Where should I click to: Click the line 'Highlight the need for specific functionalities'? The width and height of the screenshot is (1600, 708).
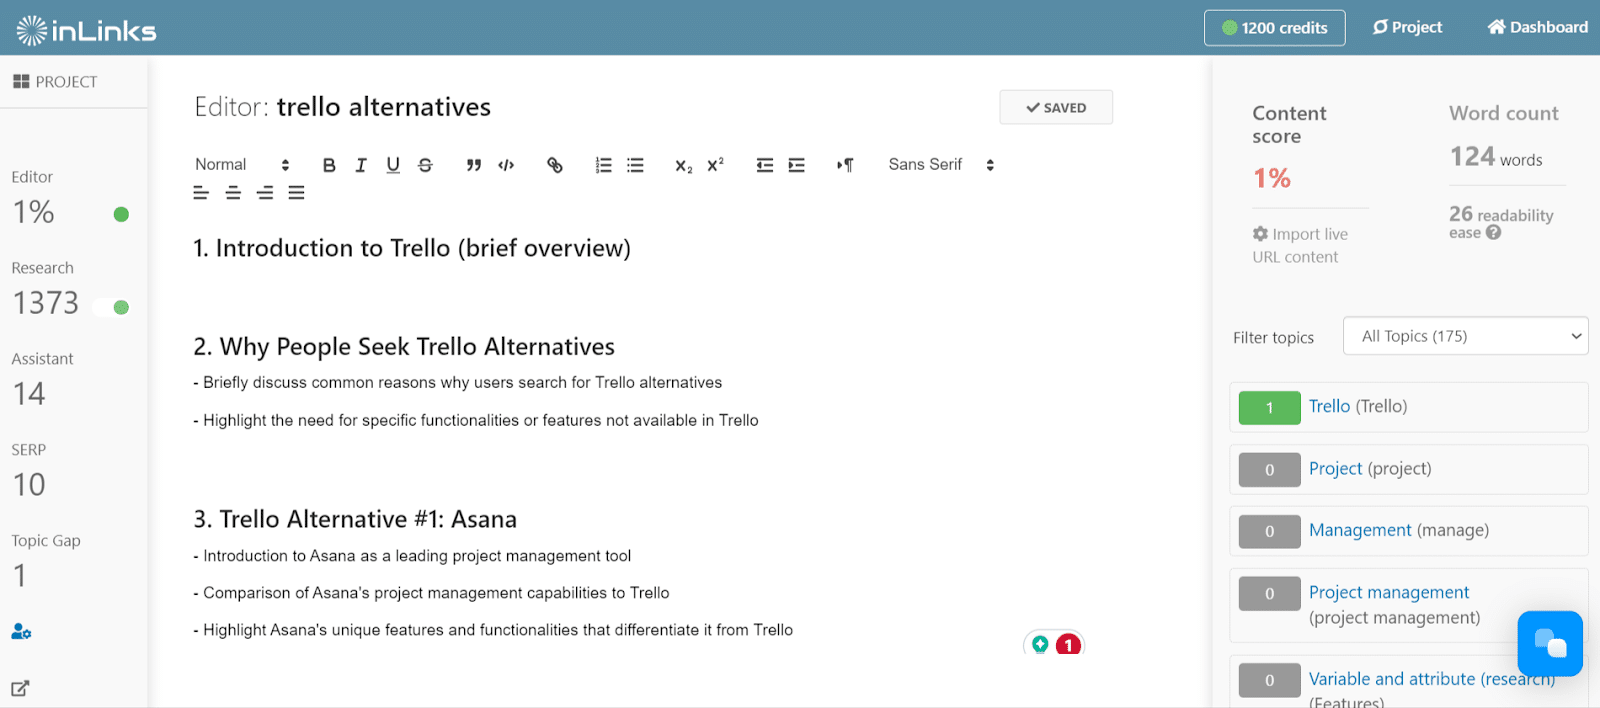(x=476, y=420)
